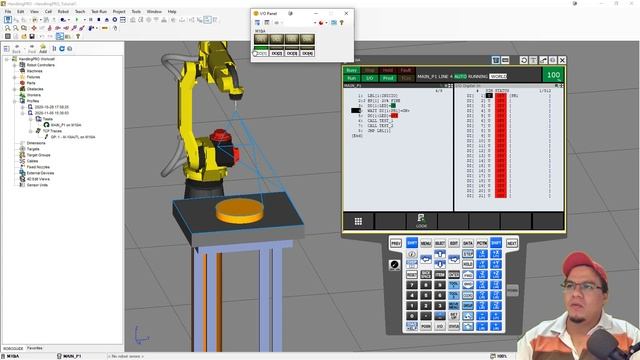The width and height of the screenshot is (640, 360).
Task: Click the measurement ruler toolbar icon
Action: [x=105, y=28]
